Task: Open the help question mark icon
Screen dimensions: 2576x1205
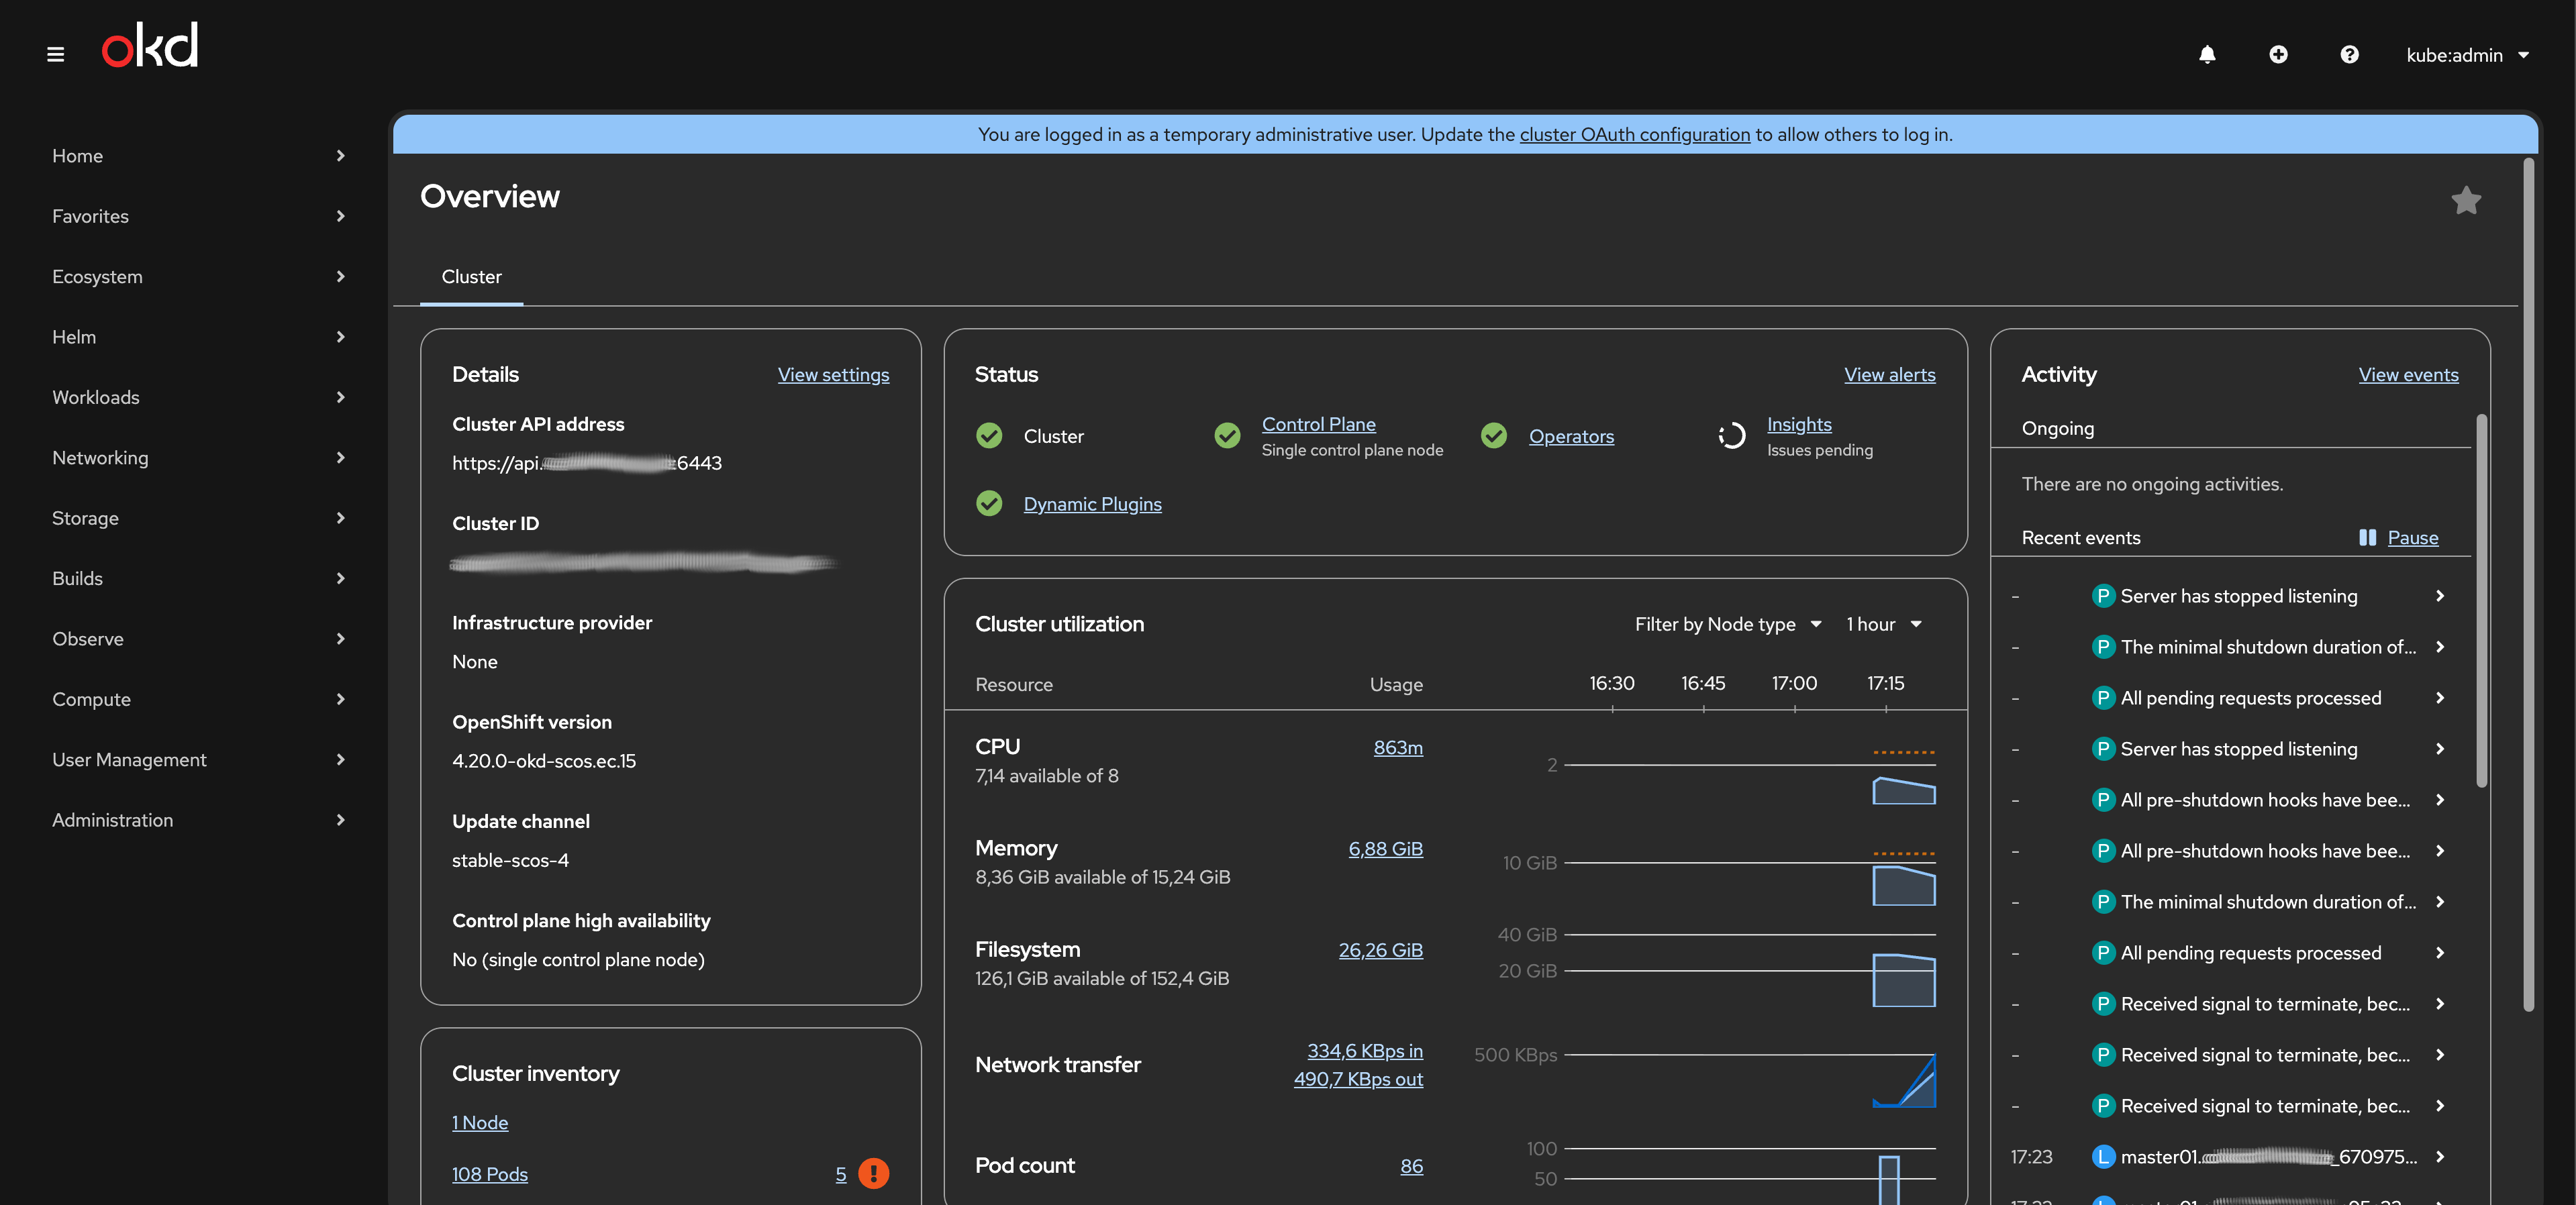Action: 2349,54
